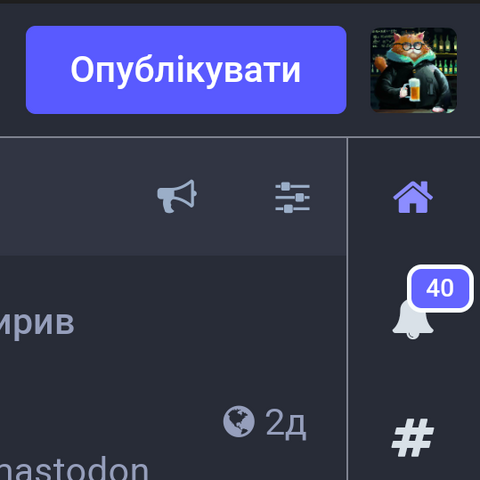Select the hashtag Explore tab in the sidebar
Viewport: 480px width, 480px height.
click(413, 437)
